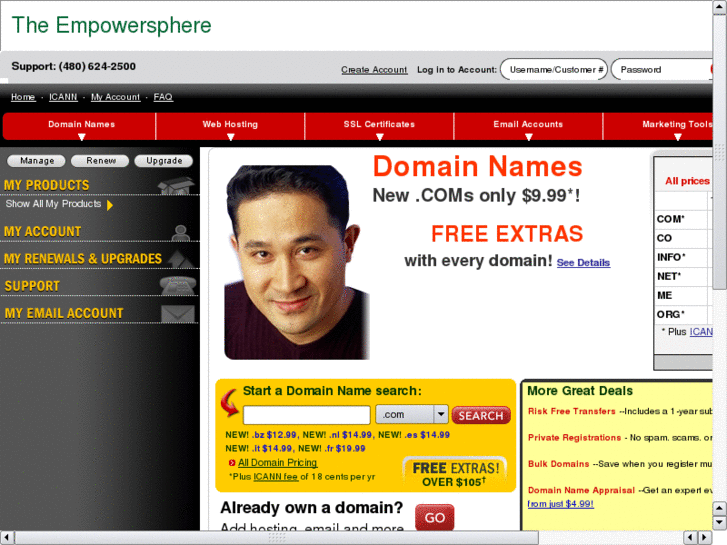Go to the Home link
The image size is (727, 545).
[x=23, y=97]
